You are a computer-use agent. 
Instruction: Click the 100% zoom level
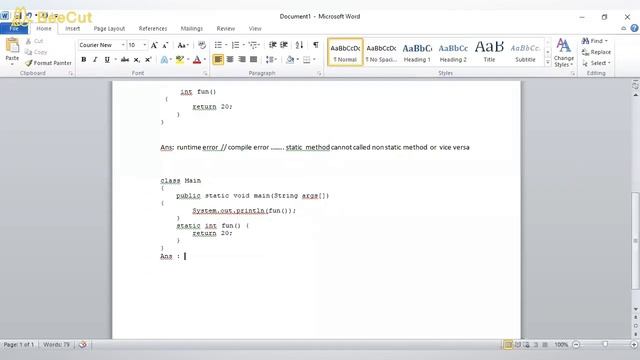pyautogui.click(x=561, y=345)
